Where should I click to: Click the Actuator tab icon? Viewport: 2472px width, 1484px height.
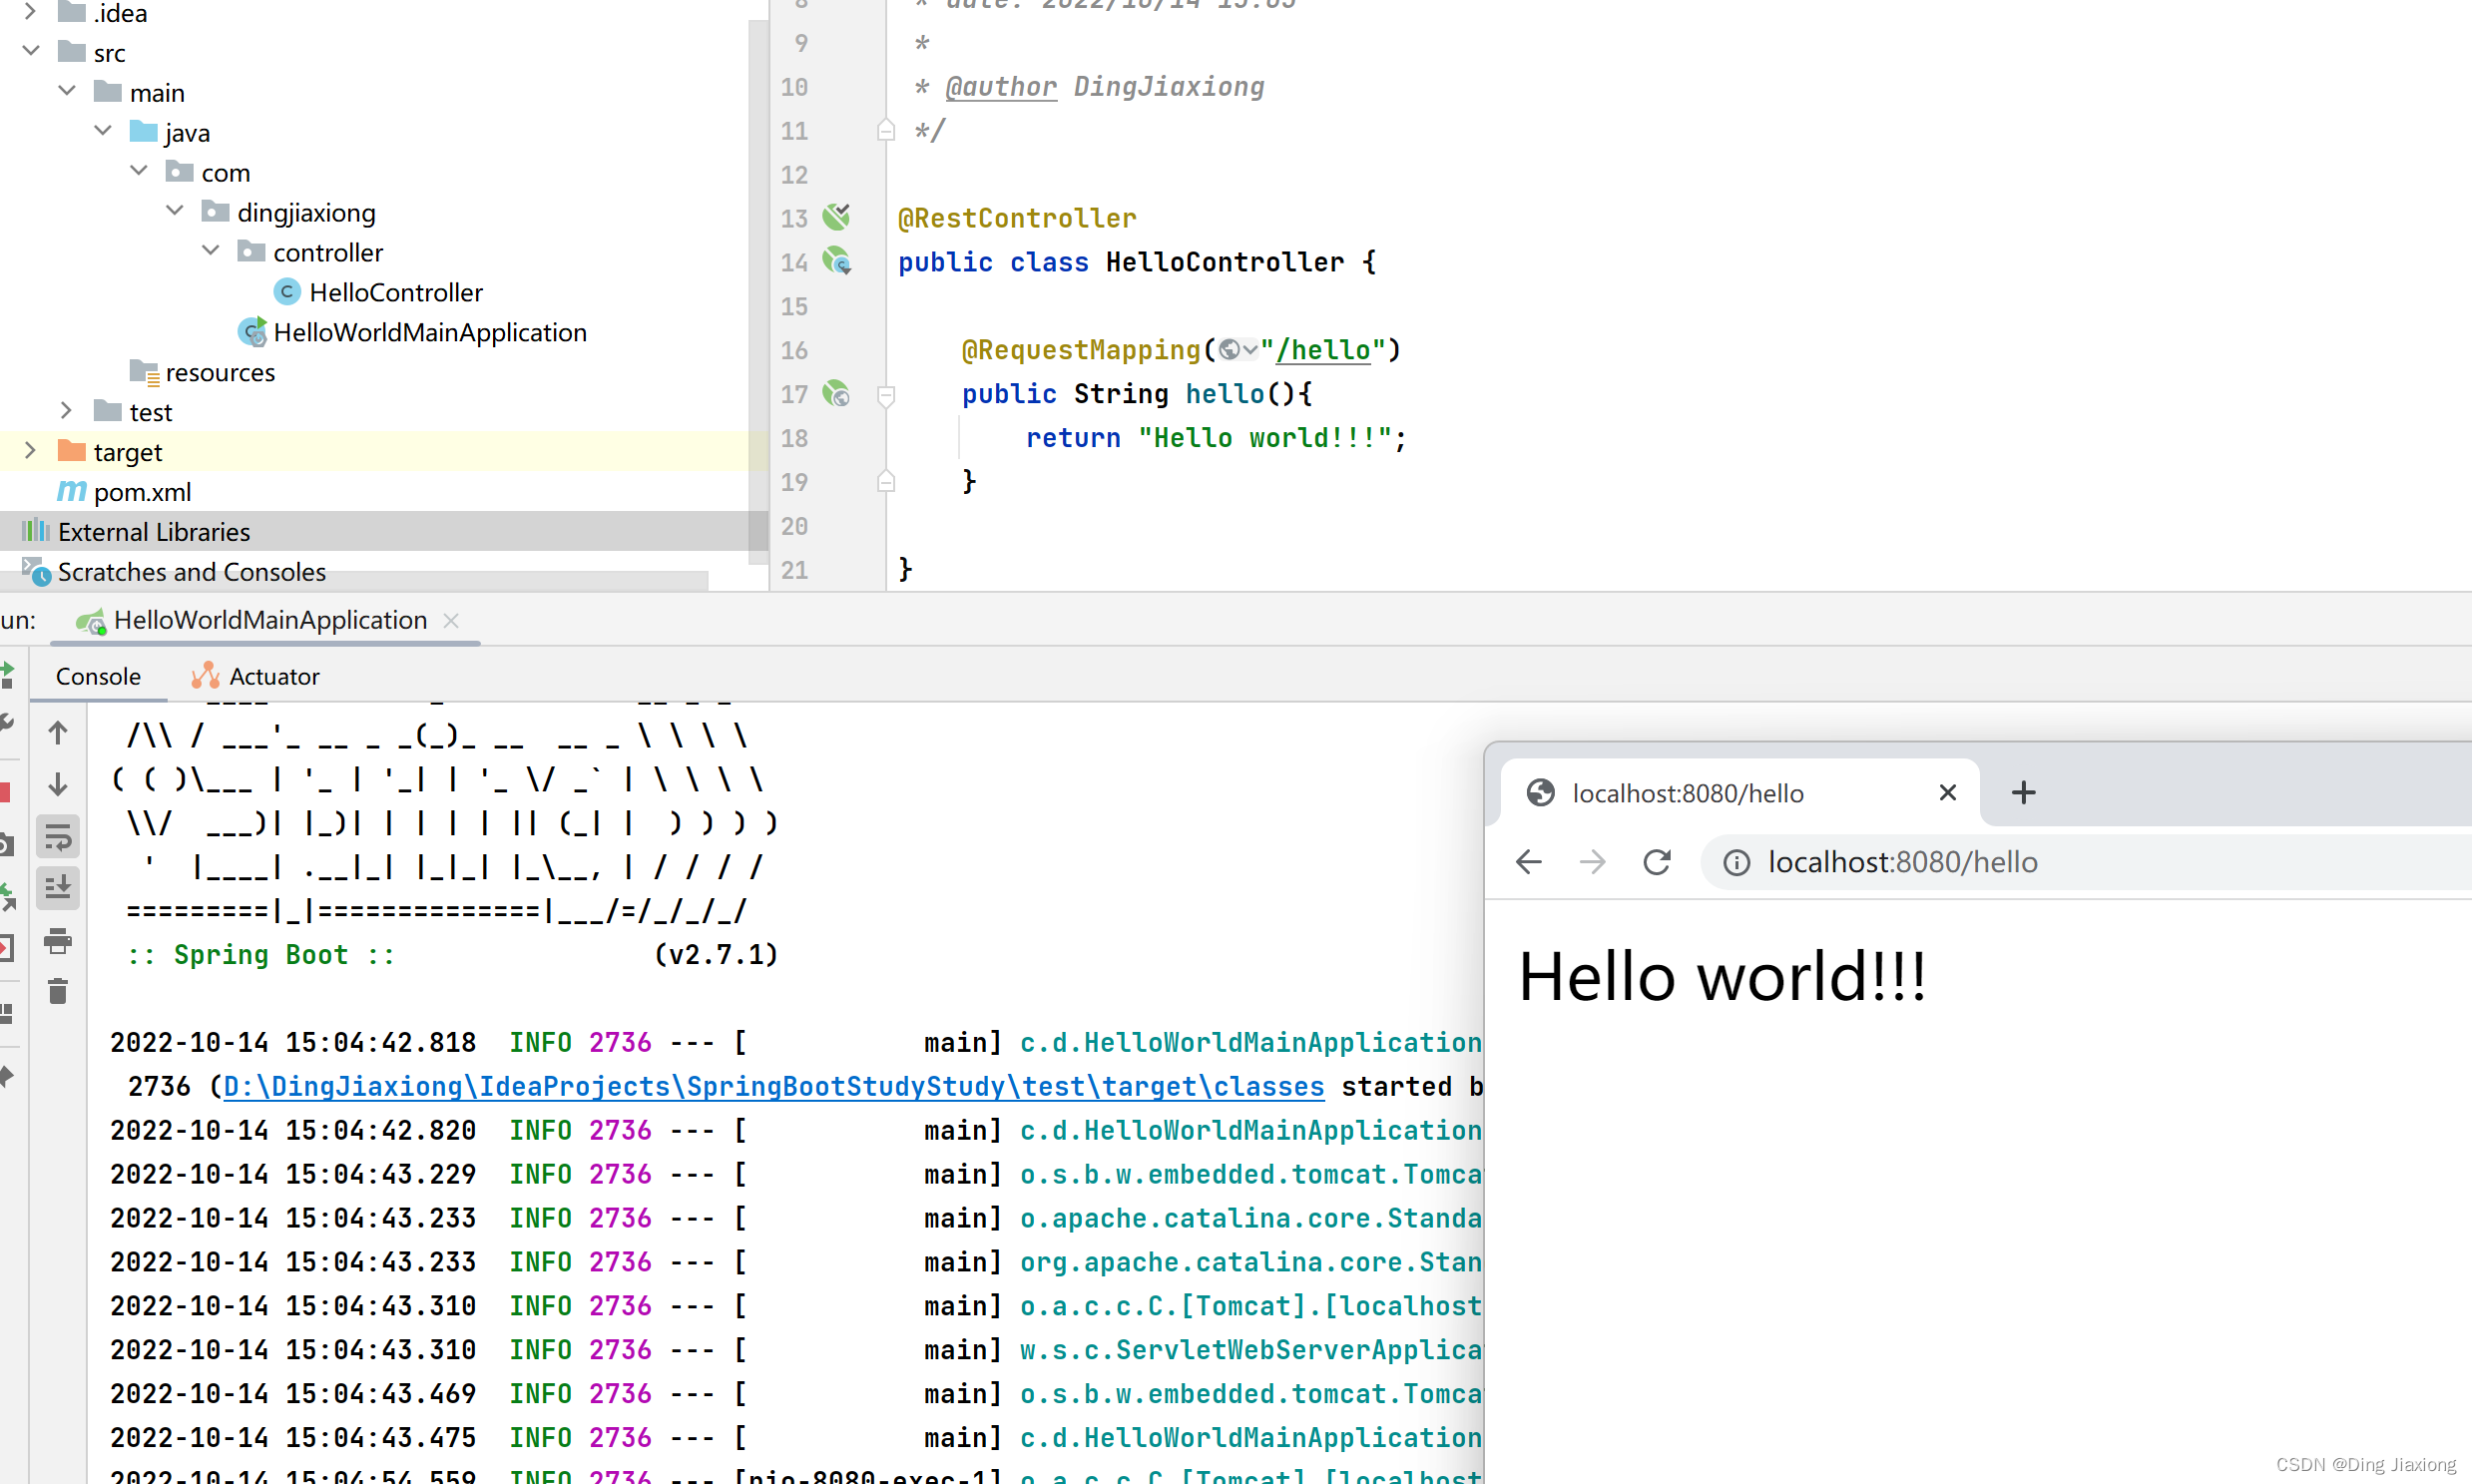[205, 676]
